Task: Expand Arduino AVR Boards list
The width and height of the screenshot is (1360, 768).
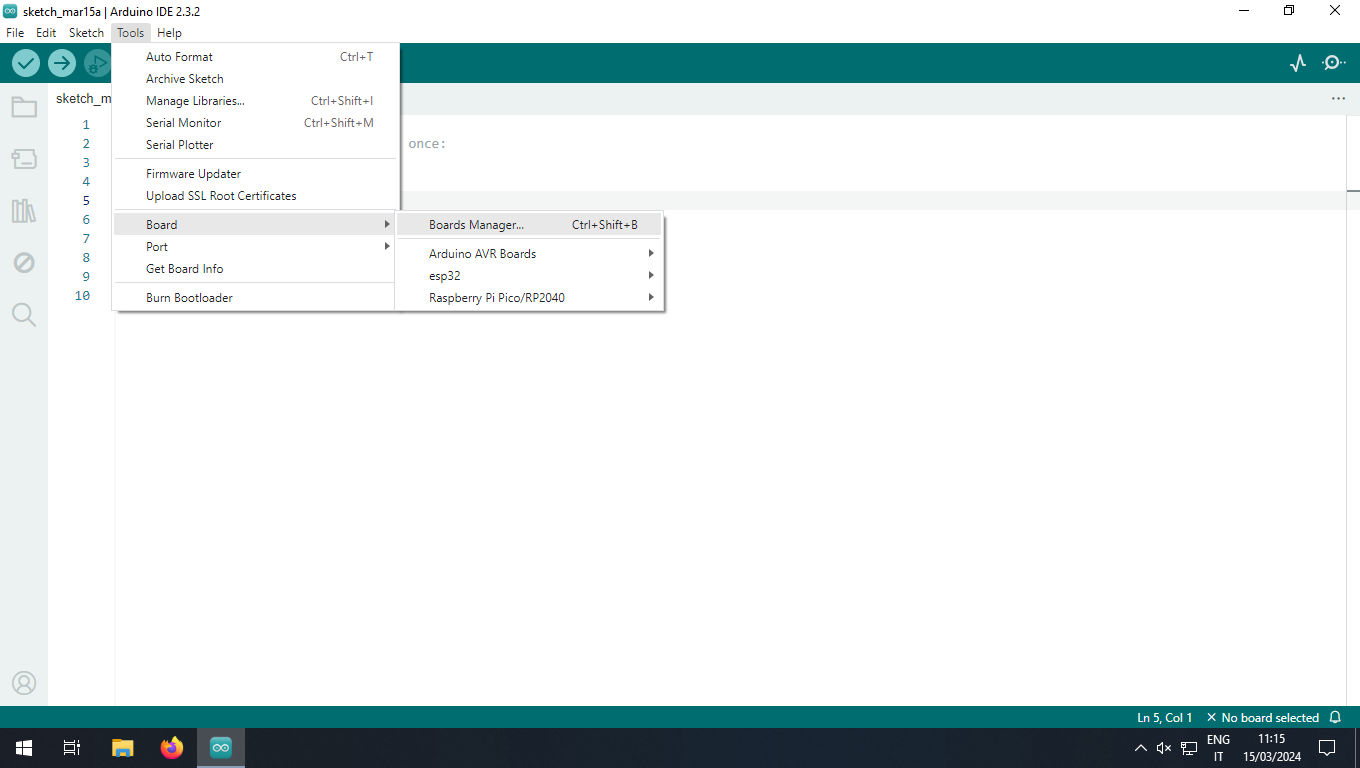Action: coord(530,254)
